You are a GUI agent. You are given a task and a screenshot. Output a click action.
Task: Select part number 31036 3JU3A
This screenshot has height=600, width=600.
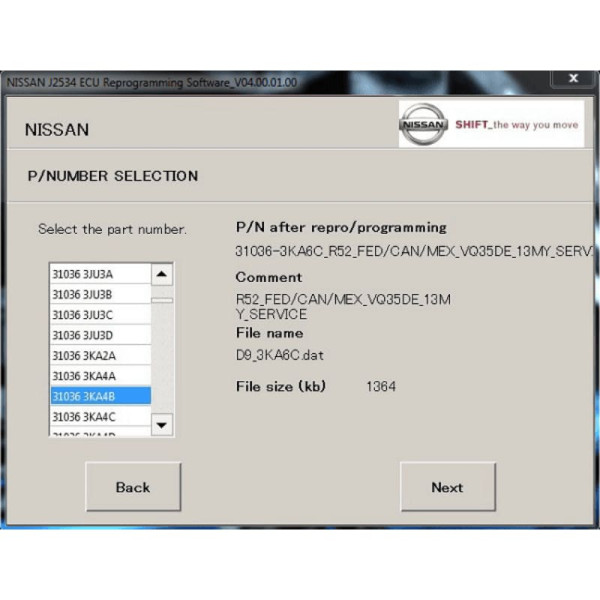[x=83, y=273]
